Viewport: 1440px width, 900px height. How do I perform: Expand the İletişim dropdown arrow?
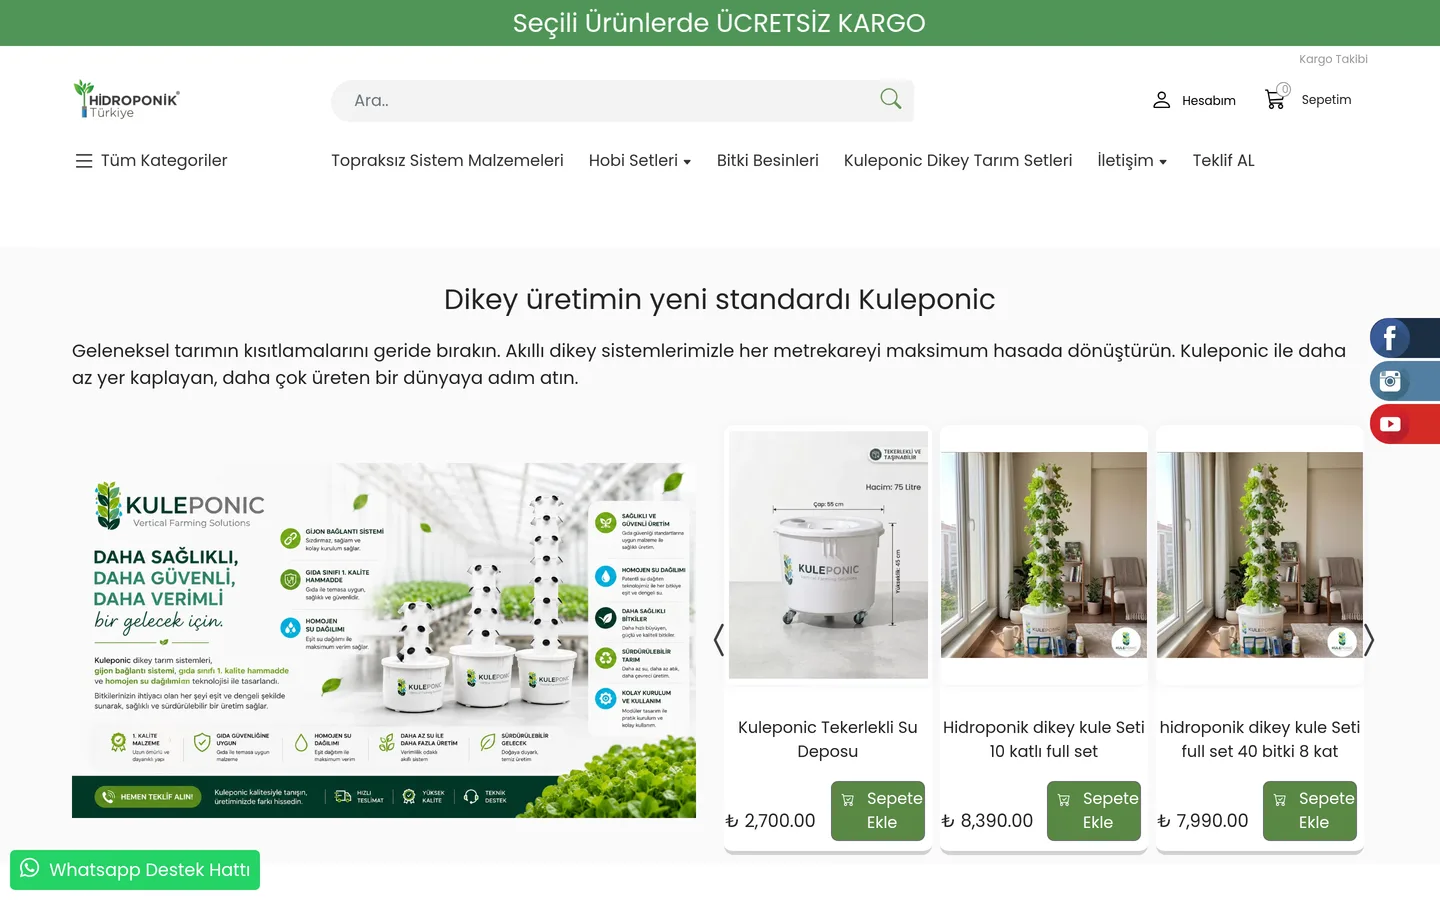tap(1163, 162)
